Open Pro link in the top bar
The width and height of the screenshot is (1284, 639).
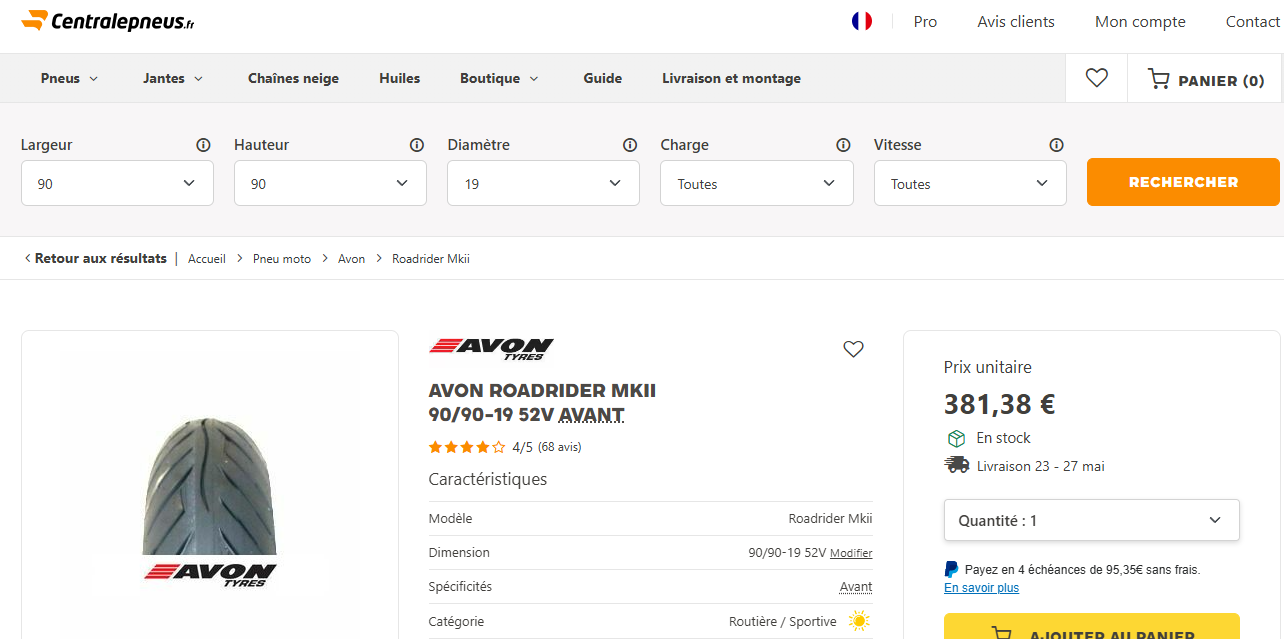(x=925, y=21)
